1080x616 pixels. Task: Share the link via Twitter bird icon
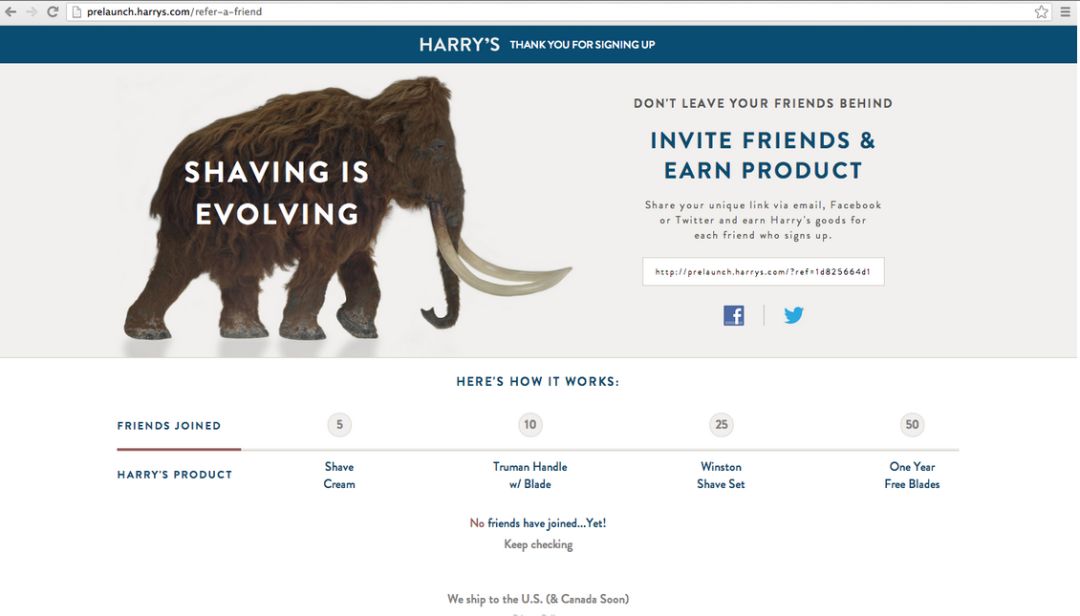(793, 315)
